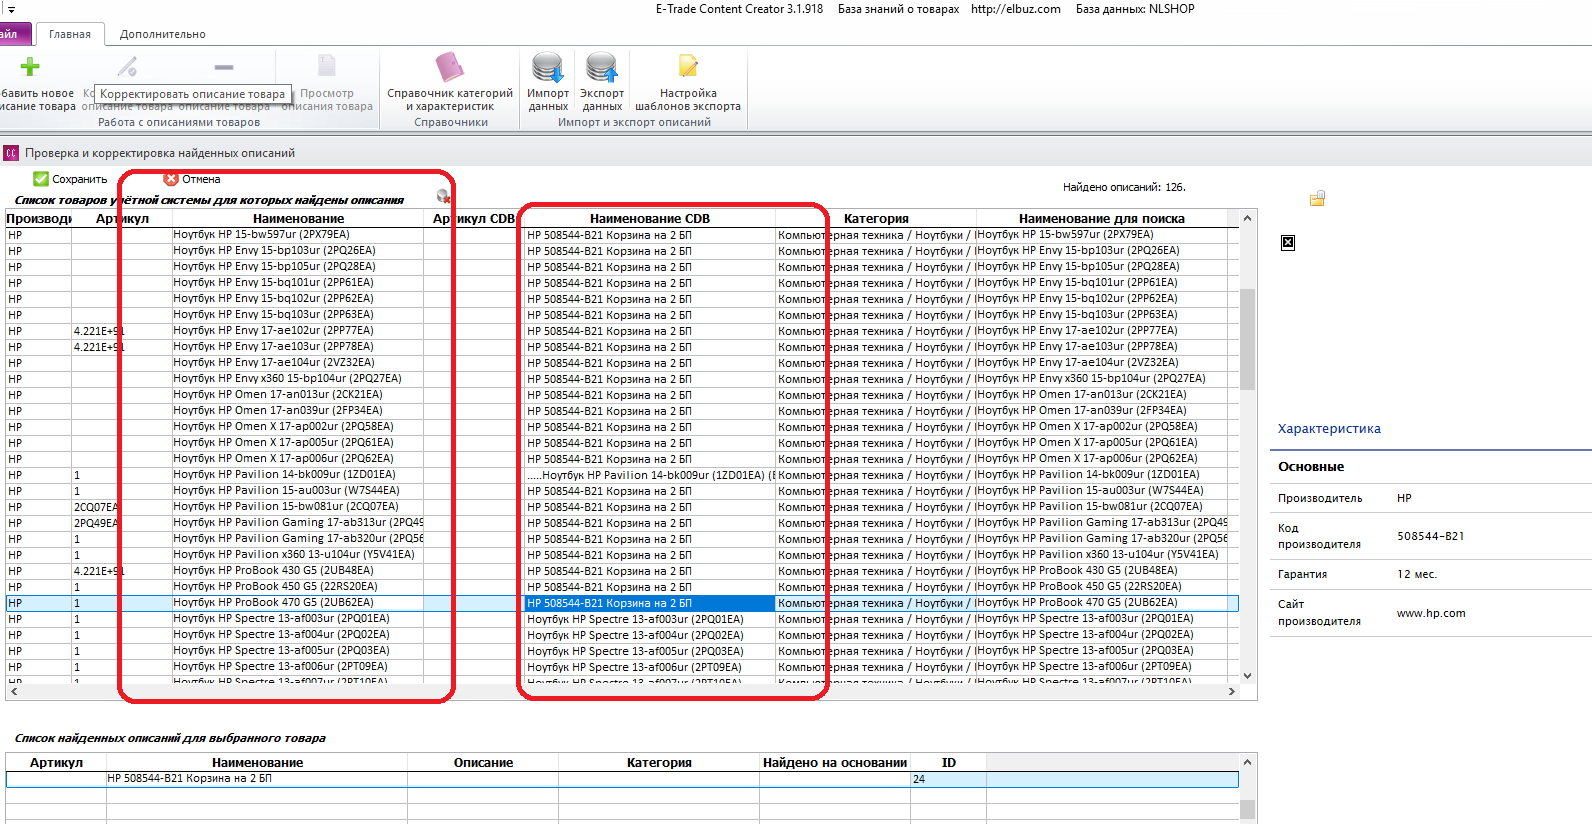Click the right arrow of the horizontal scrollbar
The image size is (1592, 824).
pyautogui.click(x=1232, y=691)
